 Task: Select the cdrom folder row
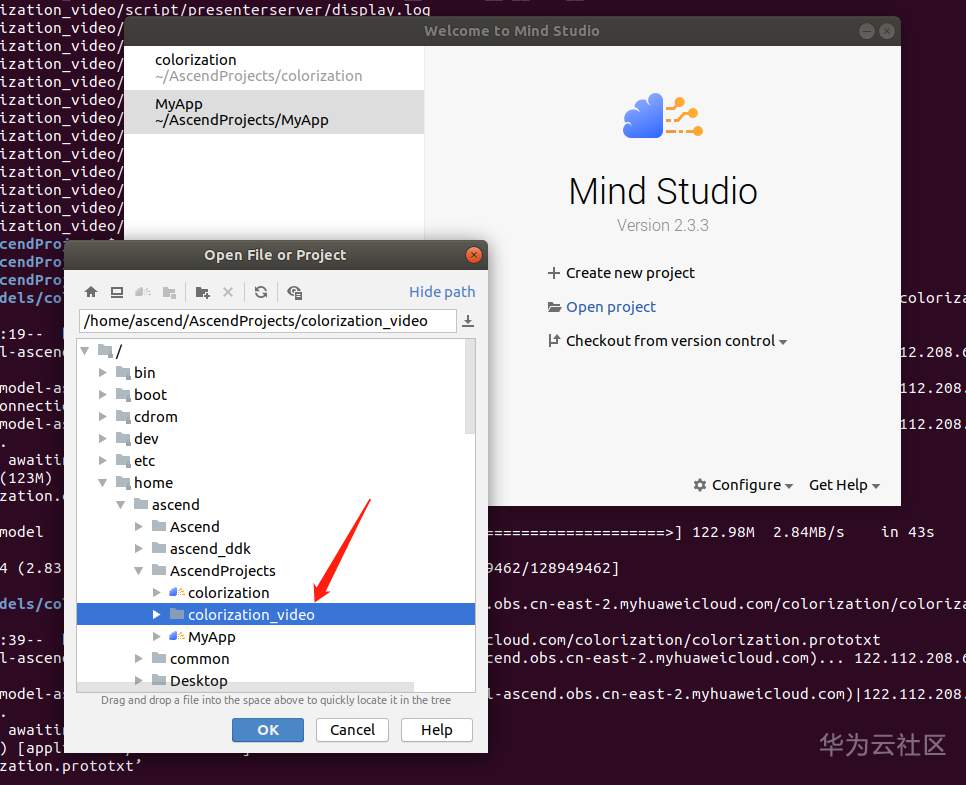point(275,417)
